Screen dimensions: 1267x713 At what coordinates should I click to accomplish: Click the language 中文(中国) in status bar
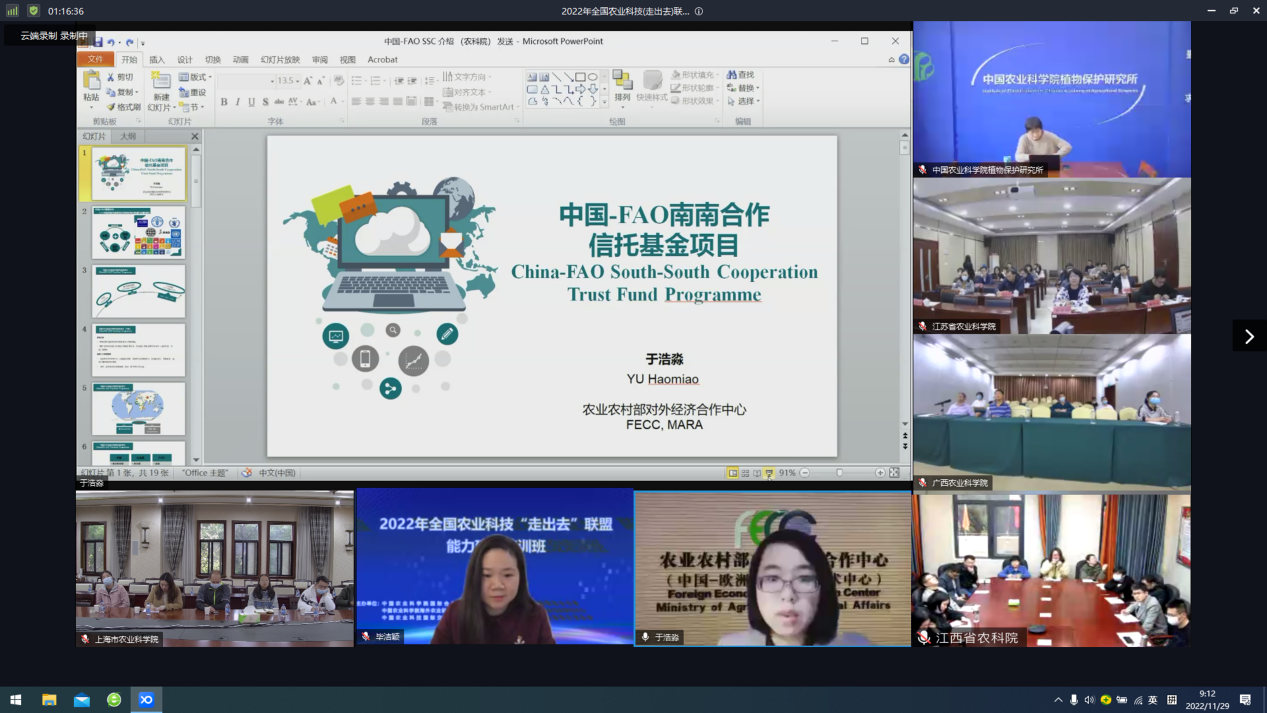(277, 473)
